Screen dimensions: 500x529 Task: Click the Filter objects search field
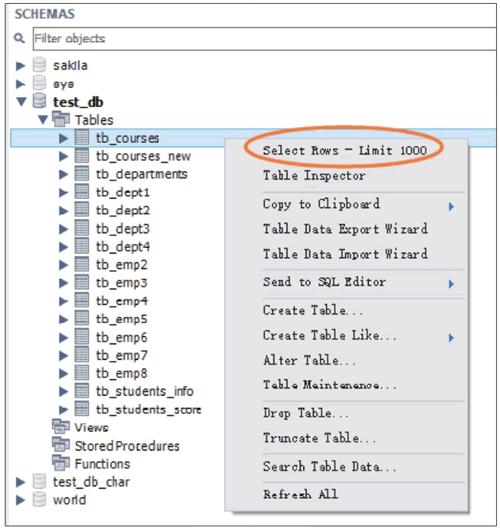[265, 39]
